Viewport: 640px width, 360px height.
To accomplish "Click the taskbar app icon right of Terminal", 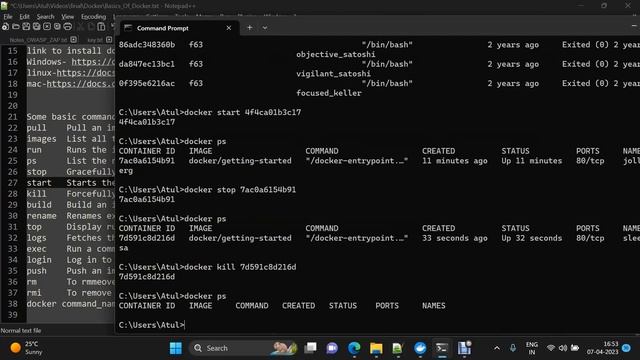I will pos(464,348).
